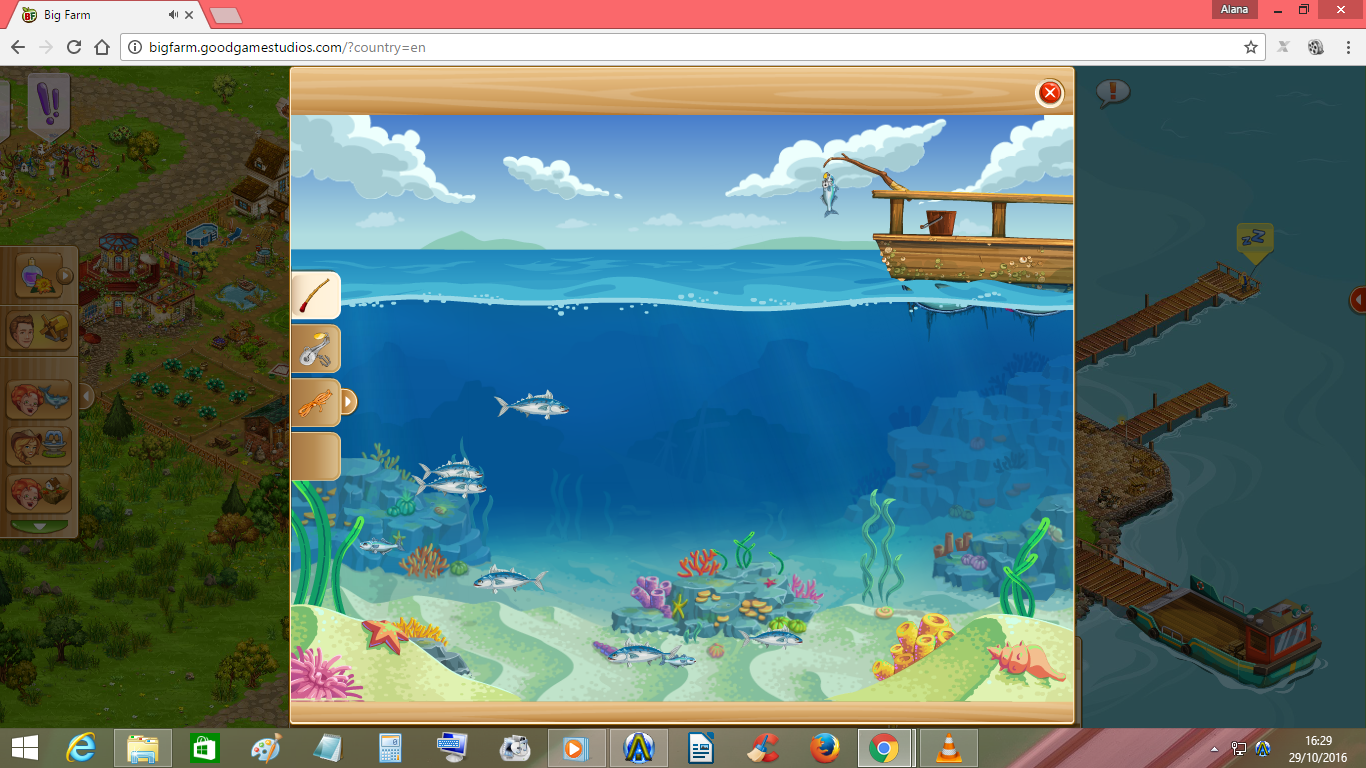This screenshot has height=768, width=1366.
Task: Select the orange fishing line tab
Action: pos(315,403)
